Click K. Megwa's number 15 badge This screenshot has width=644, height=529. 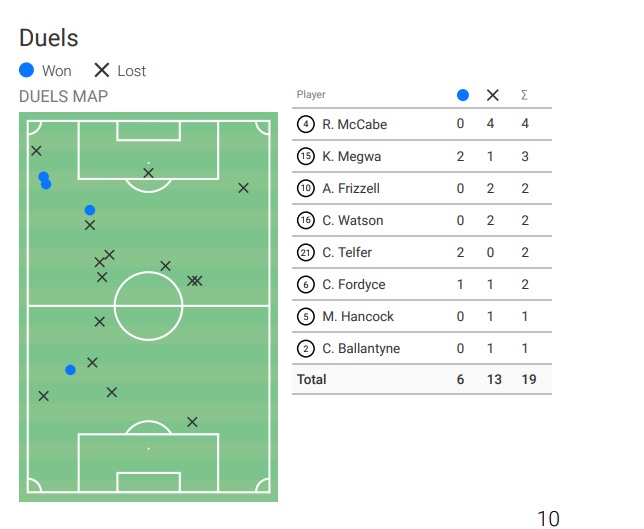click(x=306, y=157)
